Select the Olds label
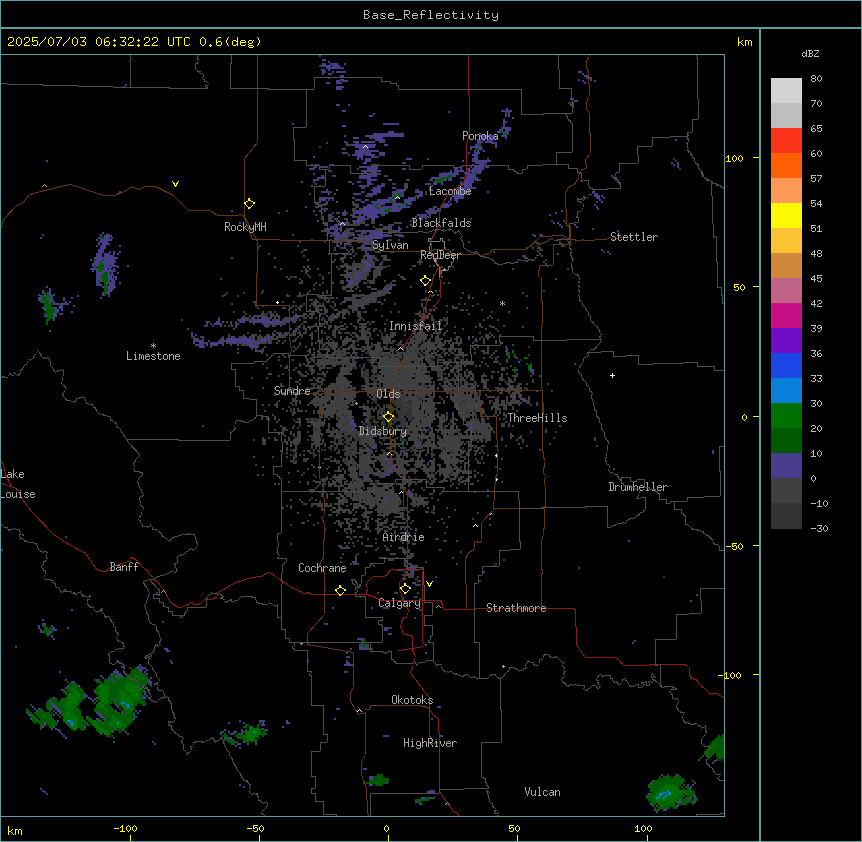The width and height of the screenshot is (862, 842). (x=388, y=394)
